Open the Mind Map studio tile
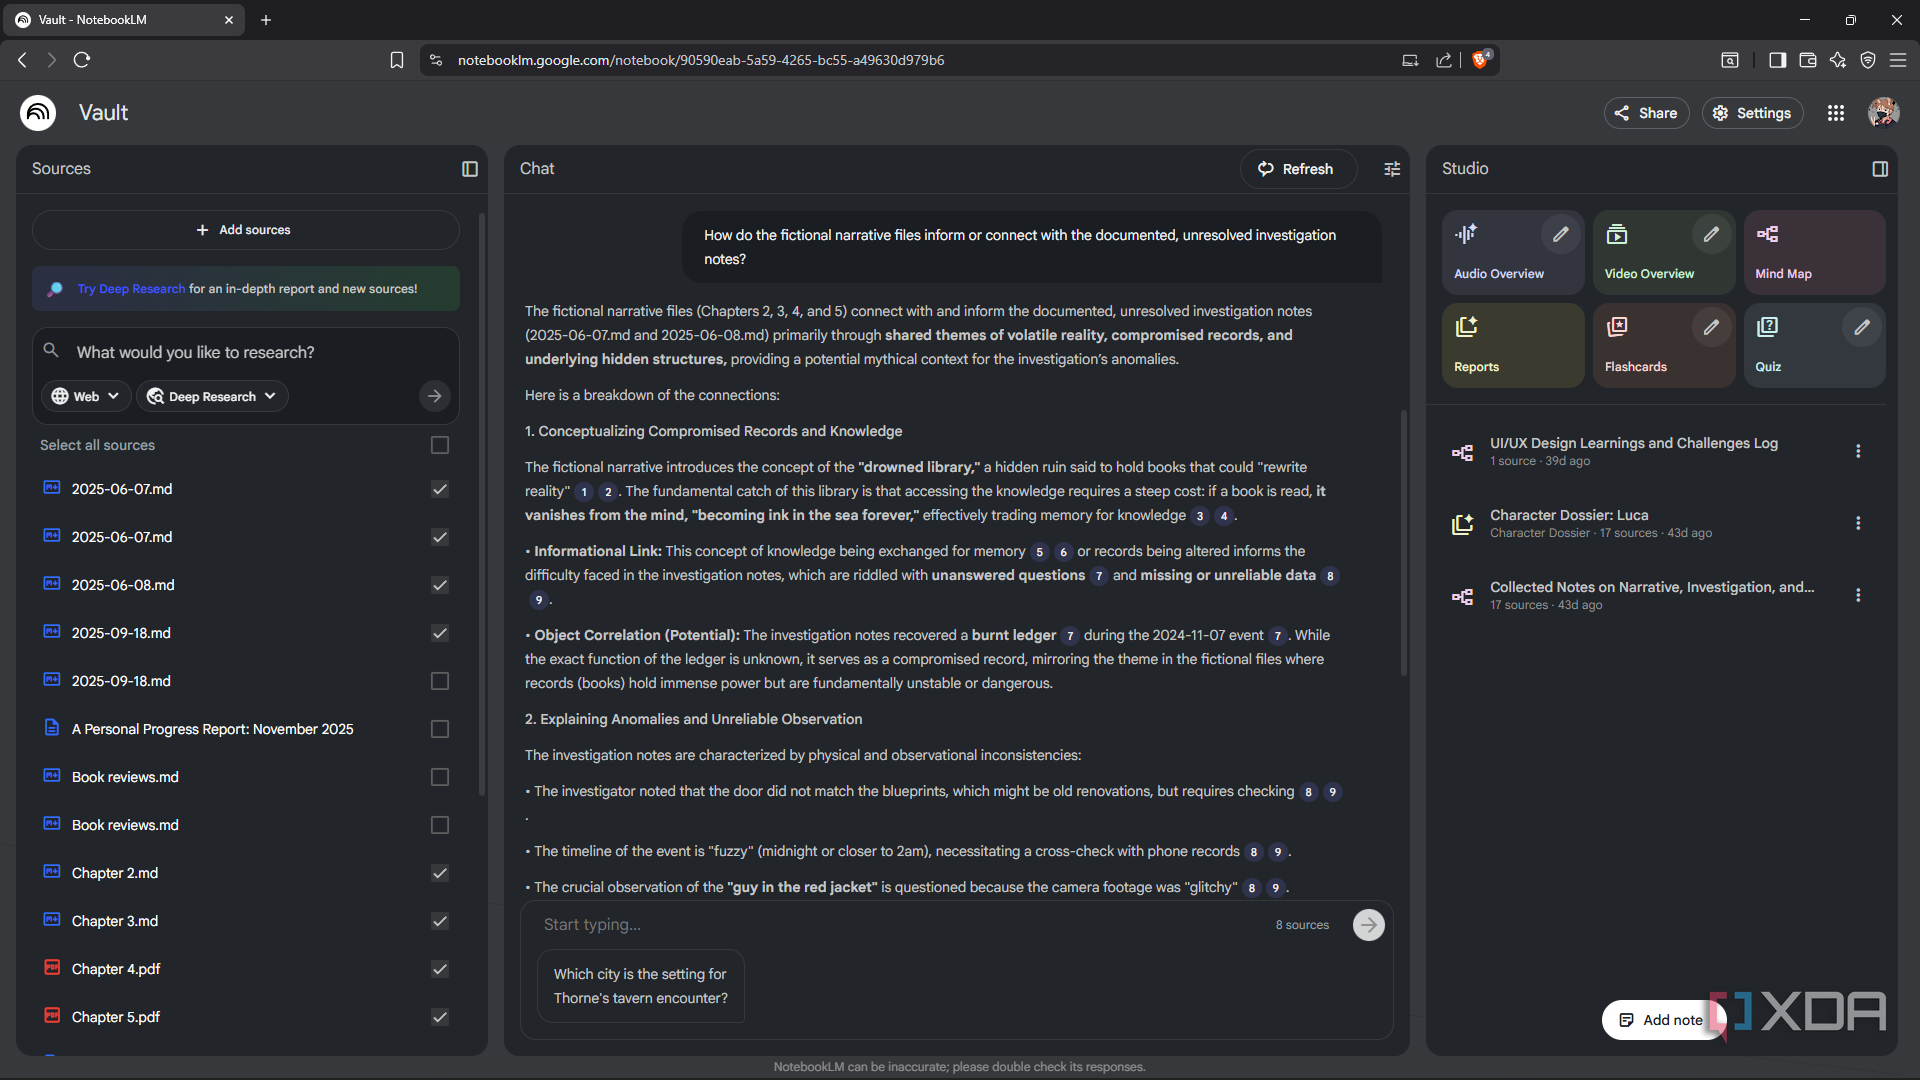1920x1080 pixels. [1814, 252]
